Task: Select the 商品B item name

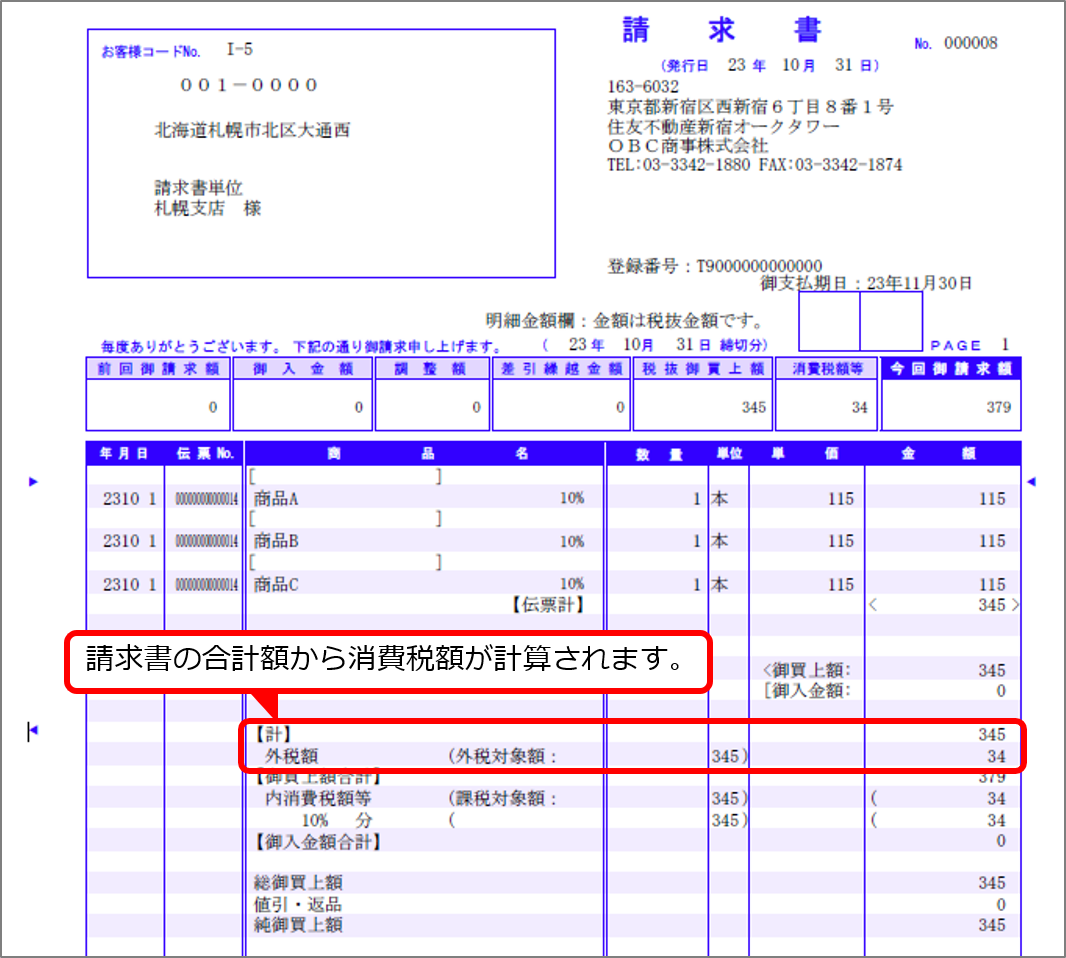Action: pos(276,541)
